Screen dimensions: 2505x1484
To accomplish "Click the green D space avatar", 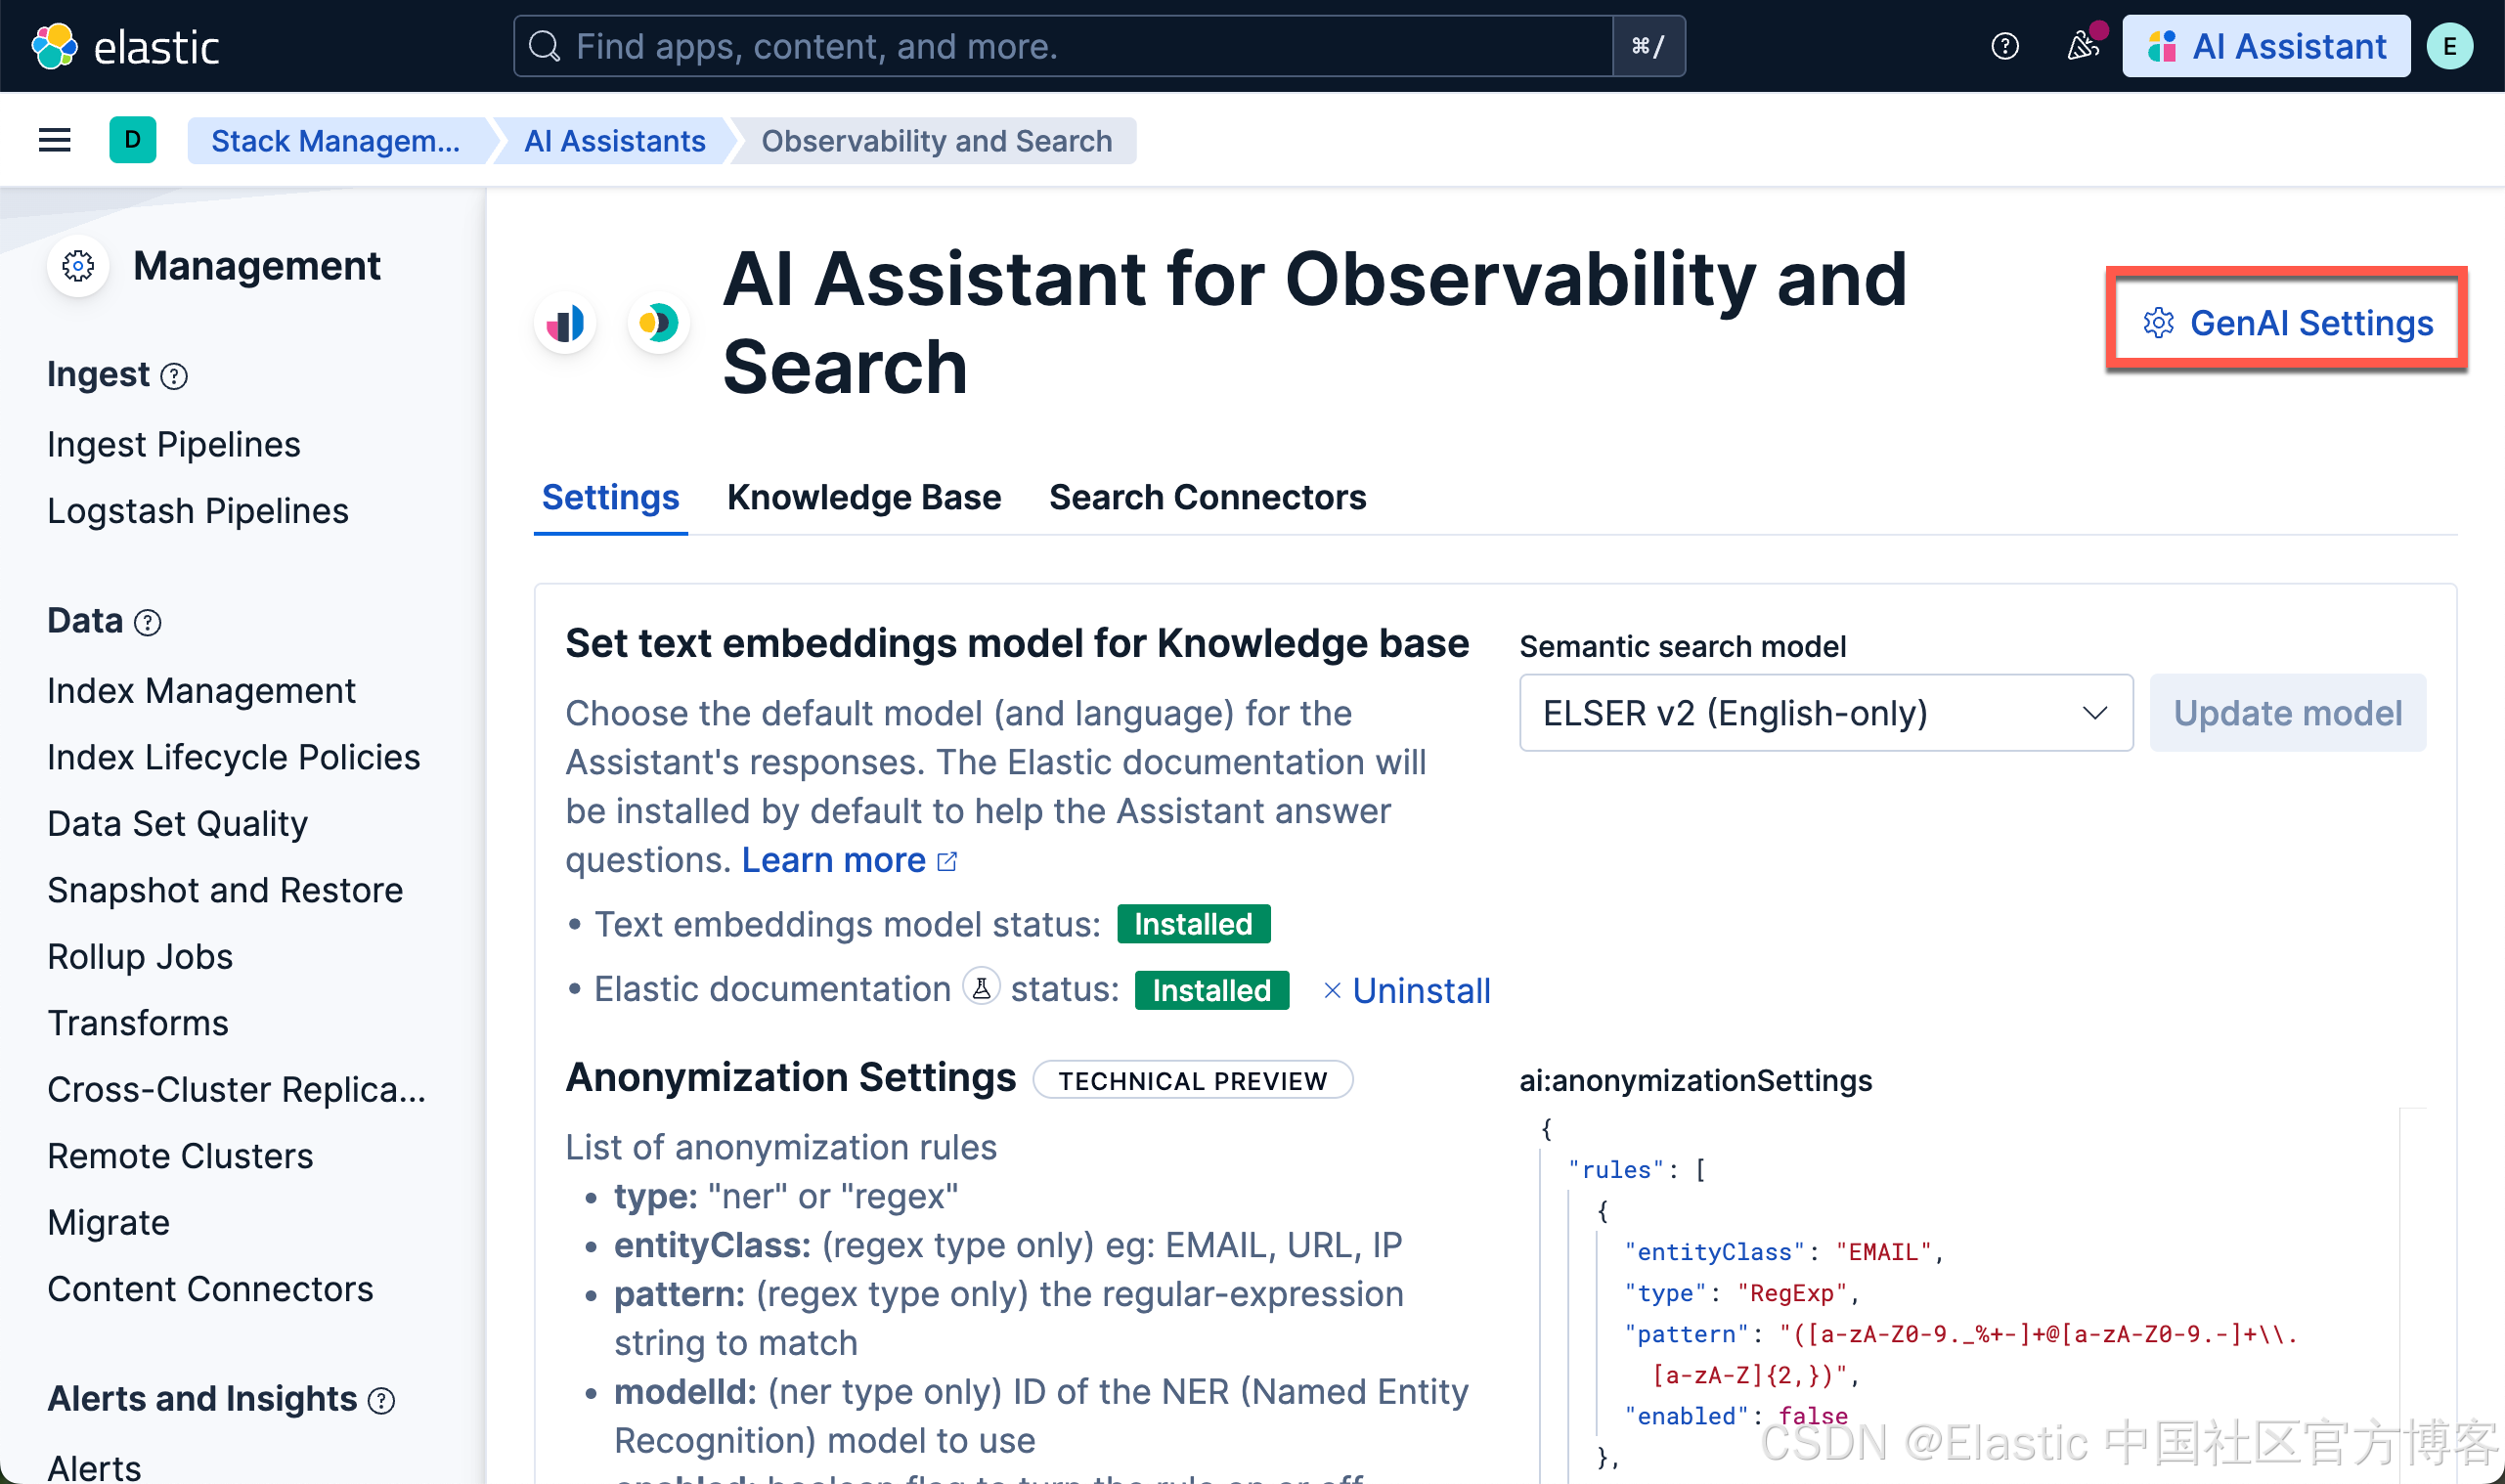I will 132,140.
